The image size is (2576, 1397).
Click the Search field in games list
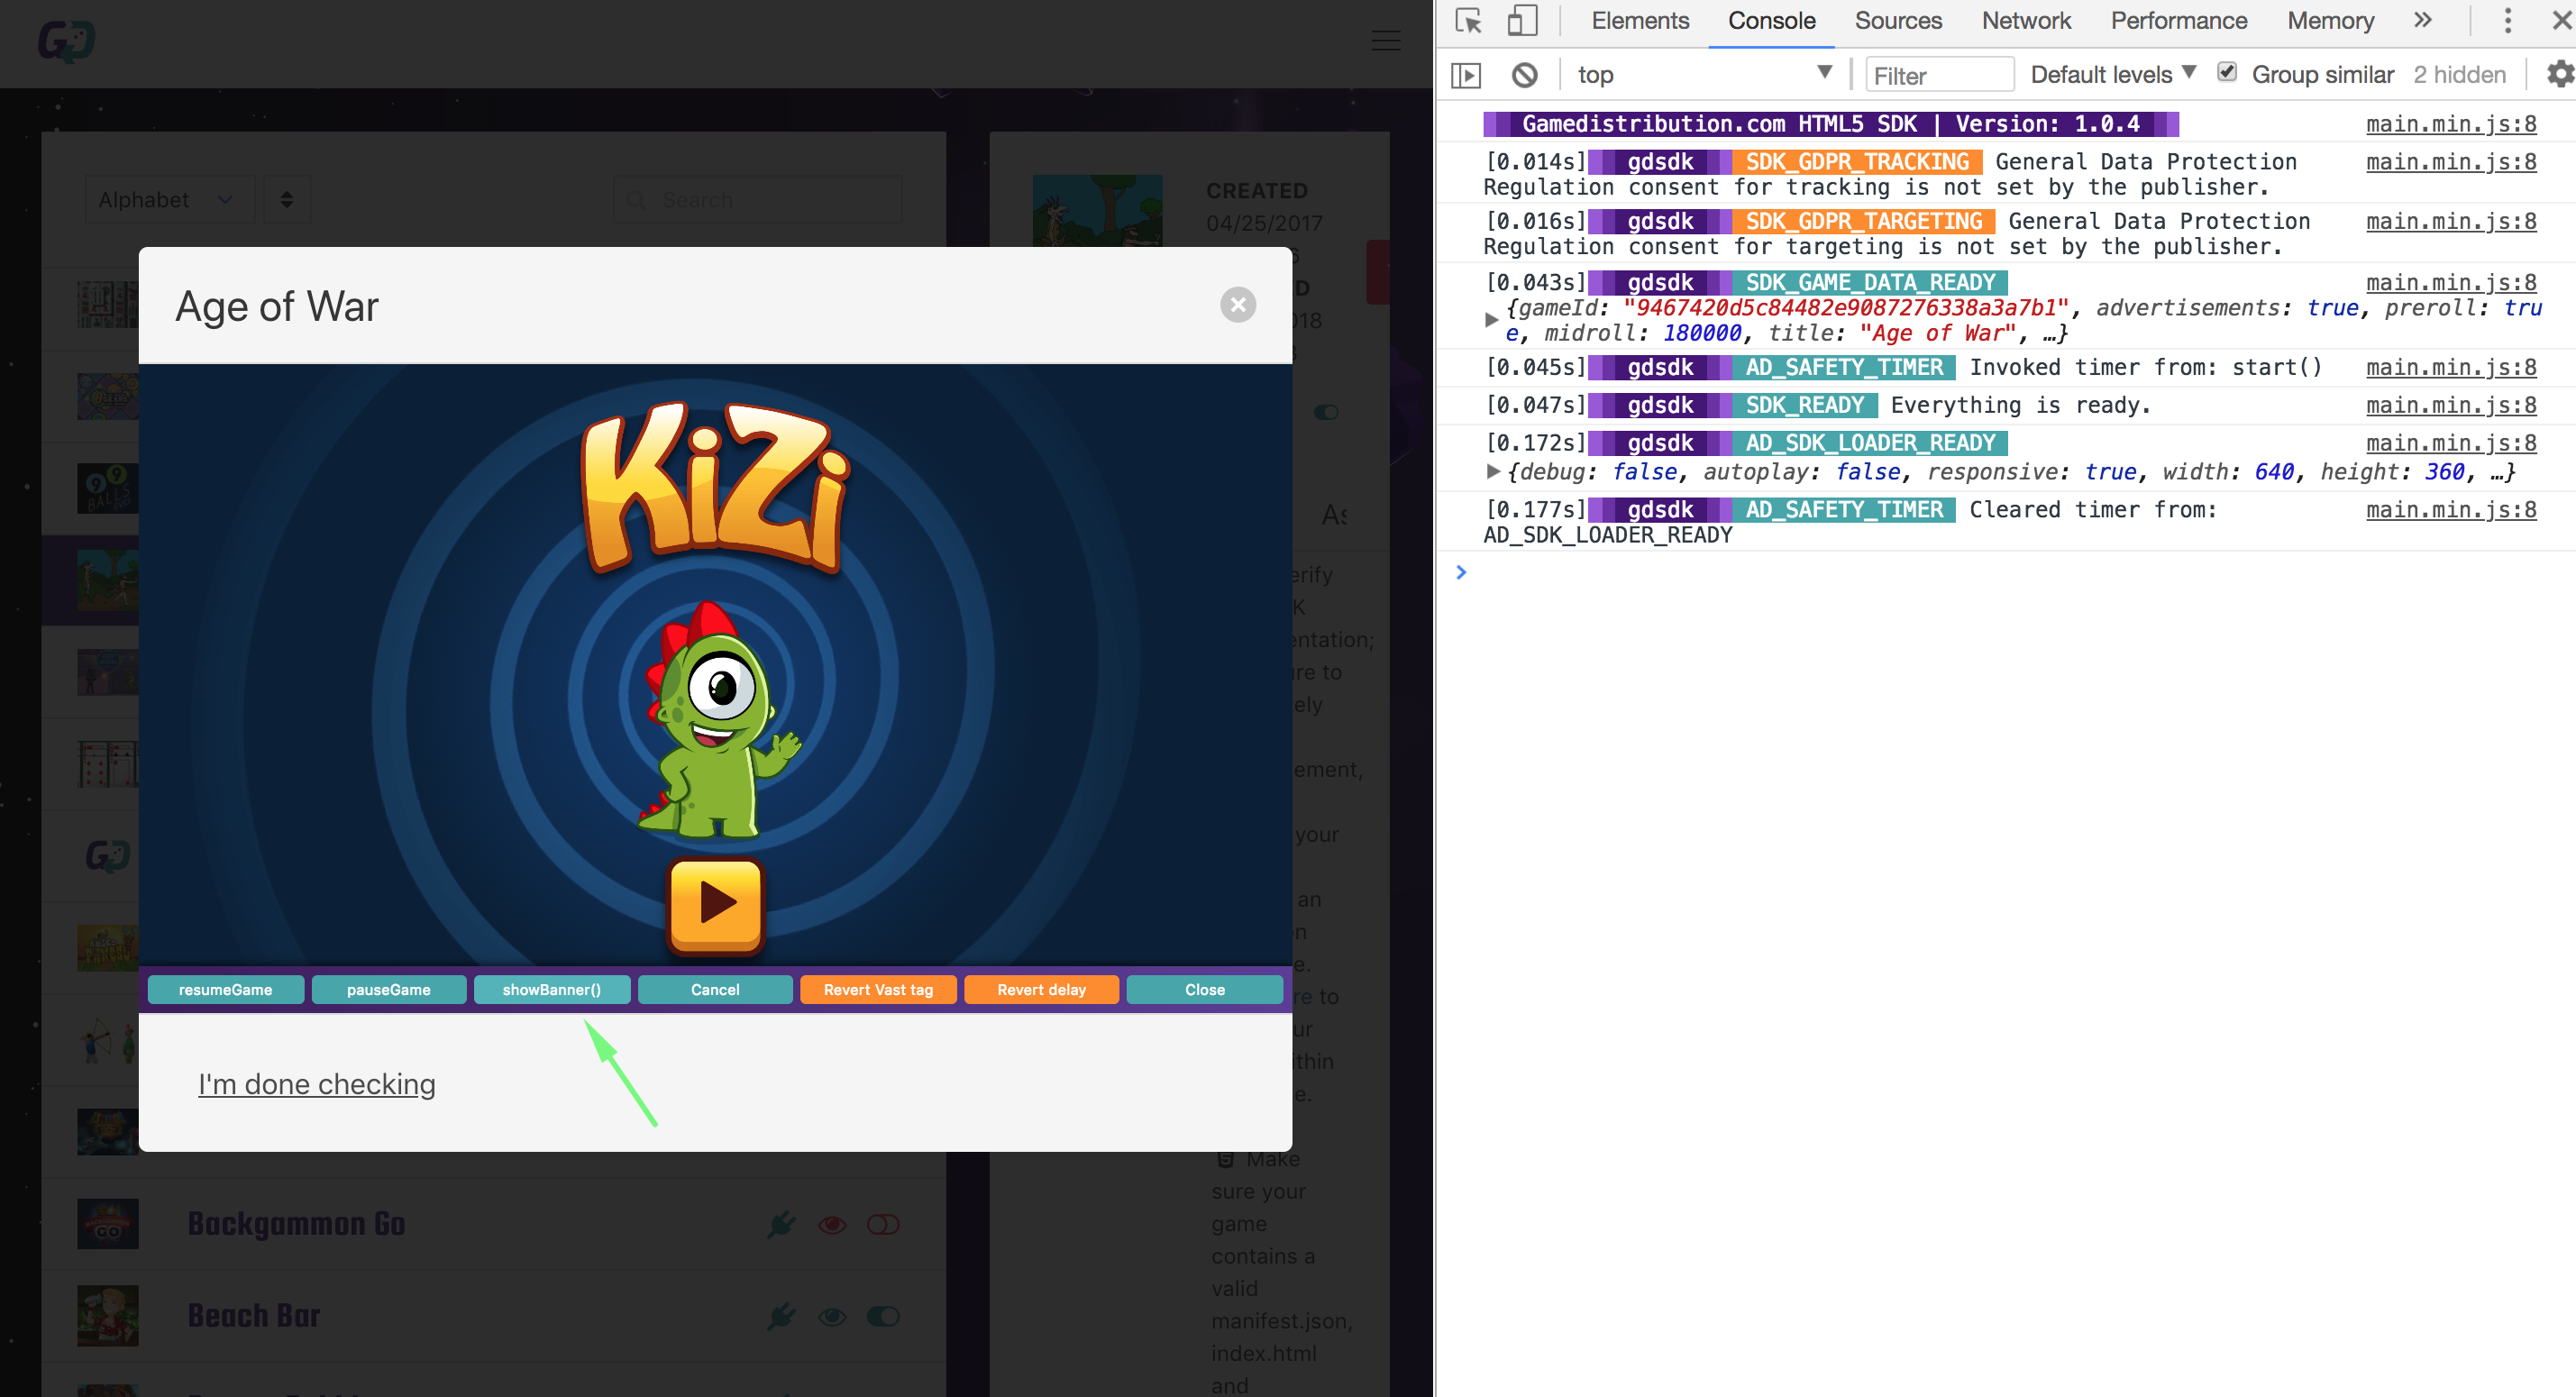(x=758, y=200)
